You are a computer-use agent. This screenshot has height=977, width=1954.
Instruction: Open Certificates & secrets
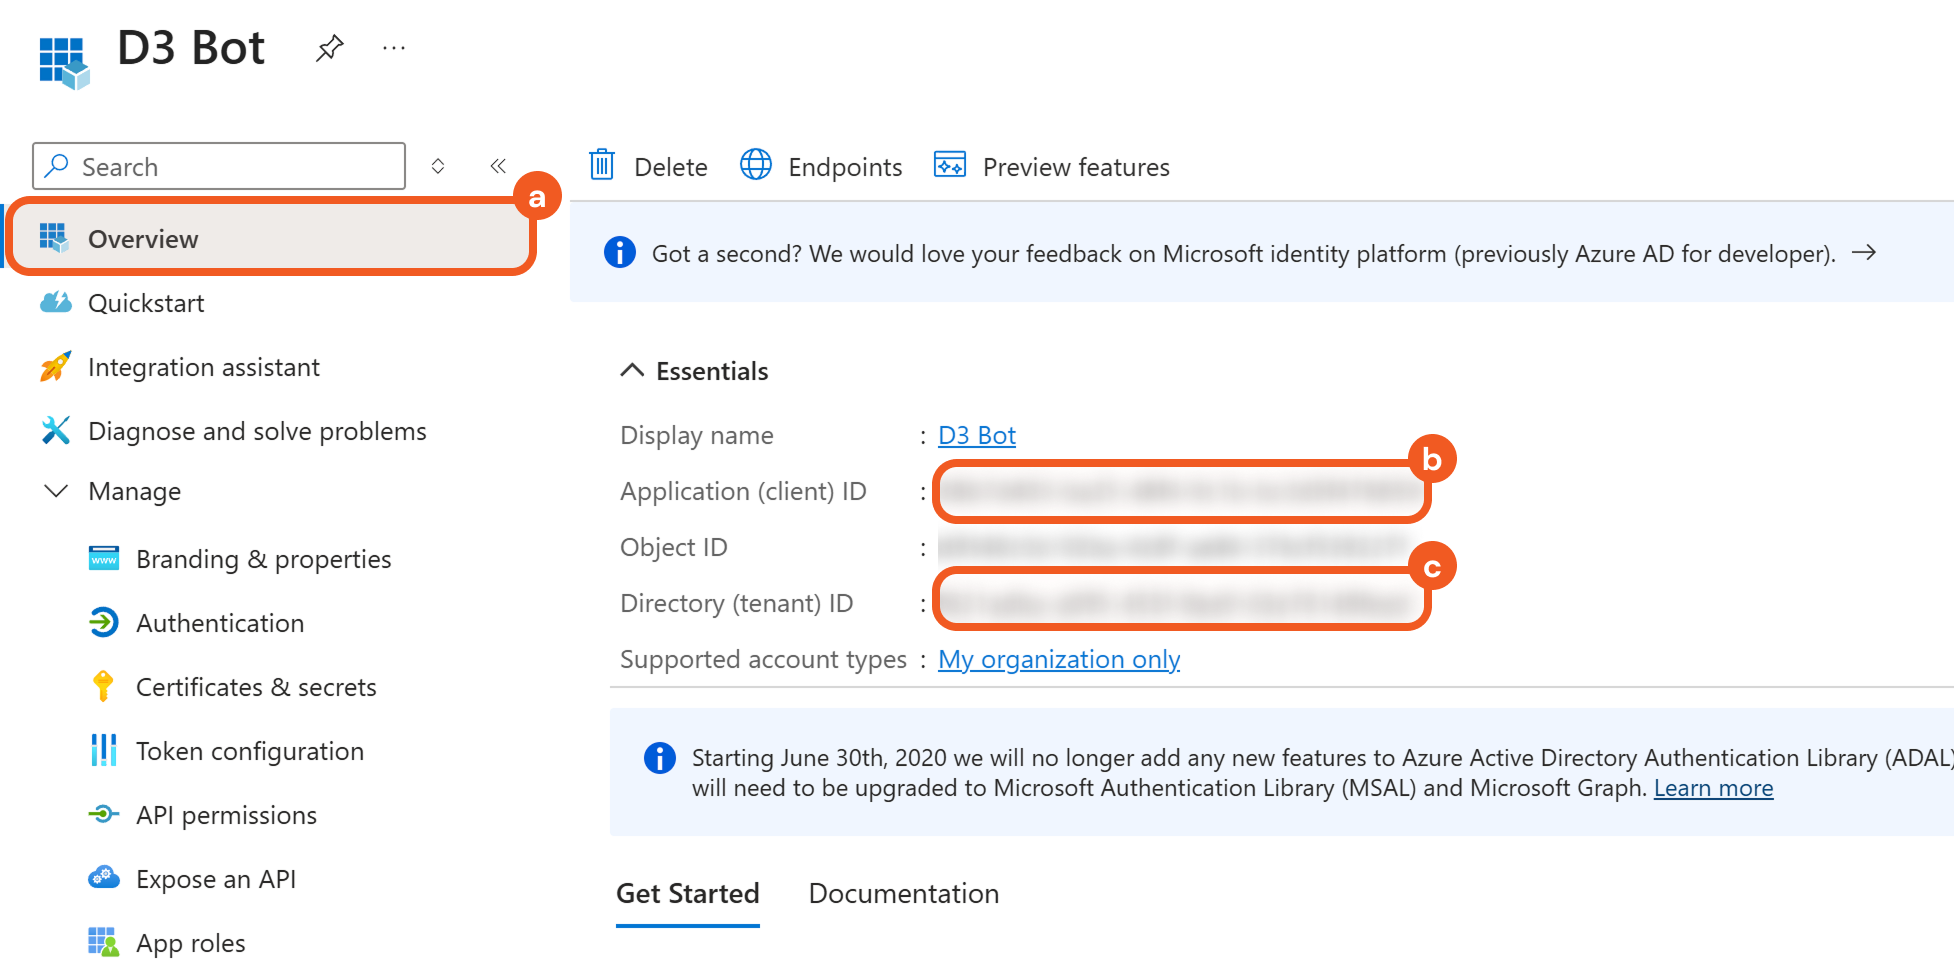tap(256, 687)
